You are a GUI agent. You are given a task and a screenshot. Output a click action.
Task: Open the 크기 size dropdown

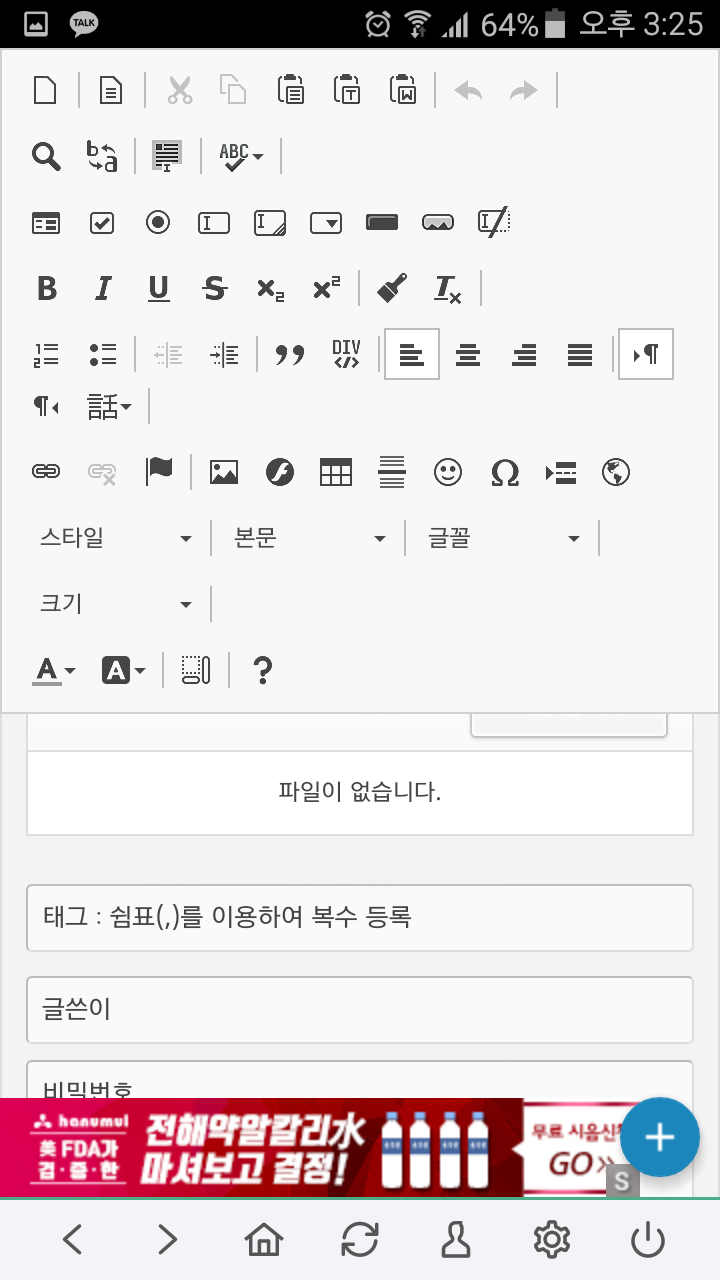(x=115, y=603)
